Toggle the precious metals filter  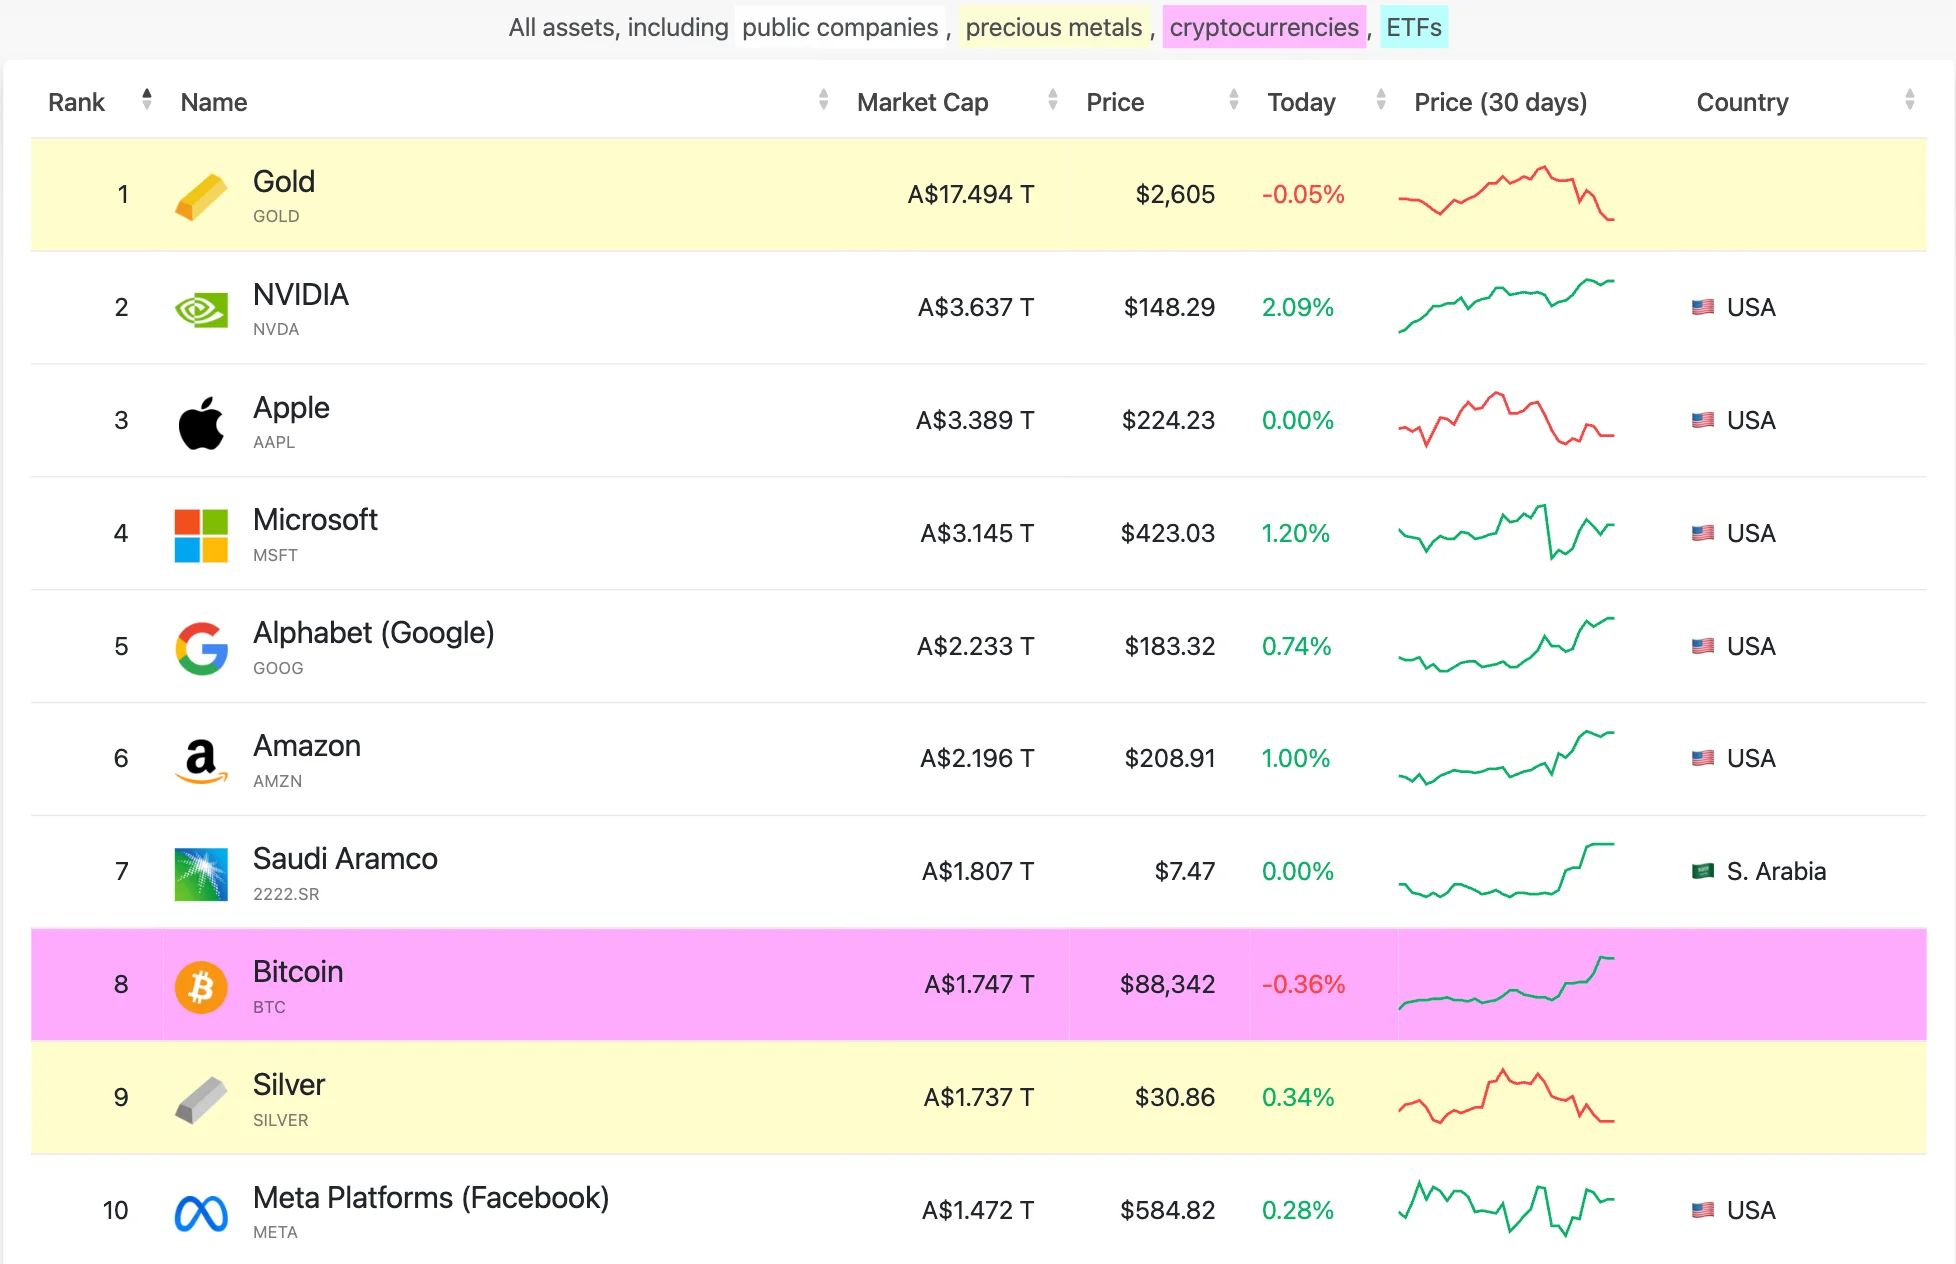(1053, 28)
